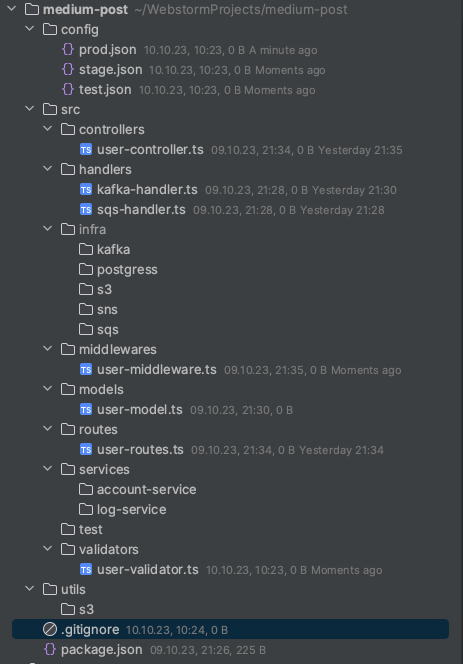This screenshot has height=664, width=463.
Task: Select the sqs-handler.ts file
Action: (141, 210)
